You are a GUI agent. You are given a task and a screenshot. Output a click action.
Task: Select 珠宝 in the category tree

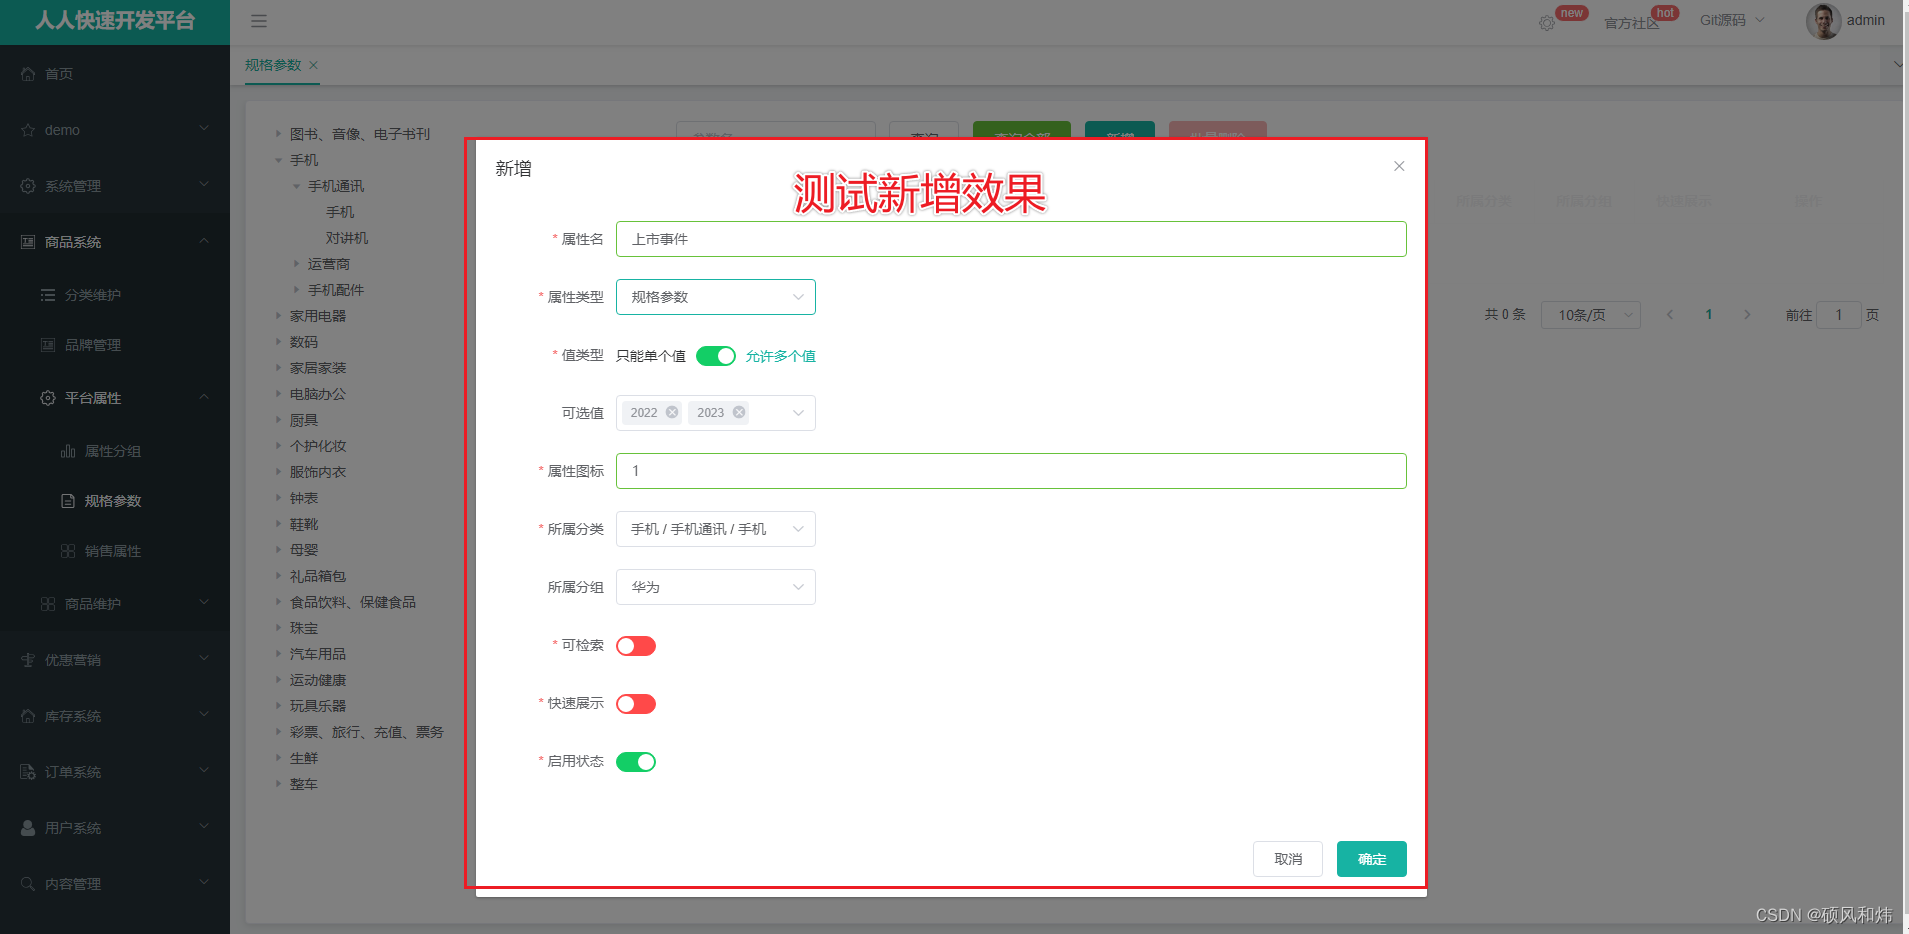[x=304, y=628]
